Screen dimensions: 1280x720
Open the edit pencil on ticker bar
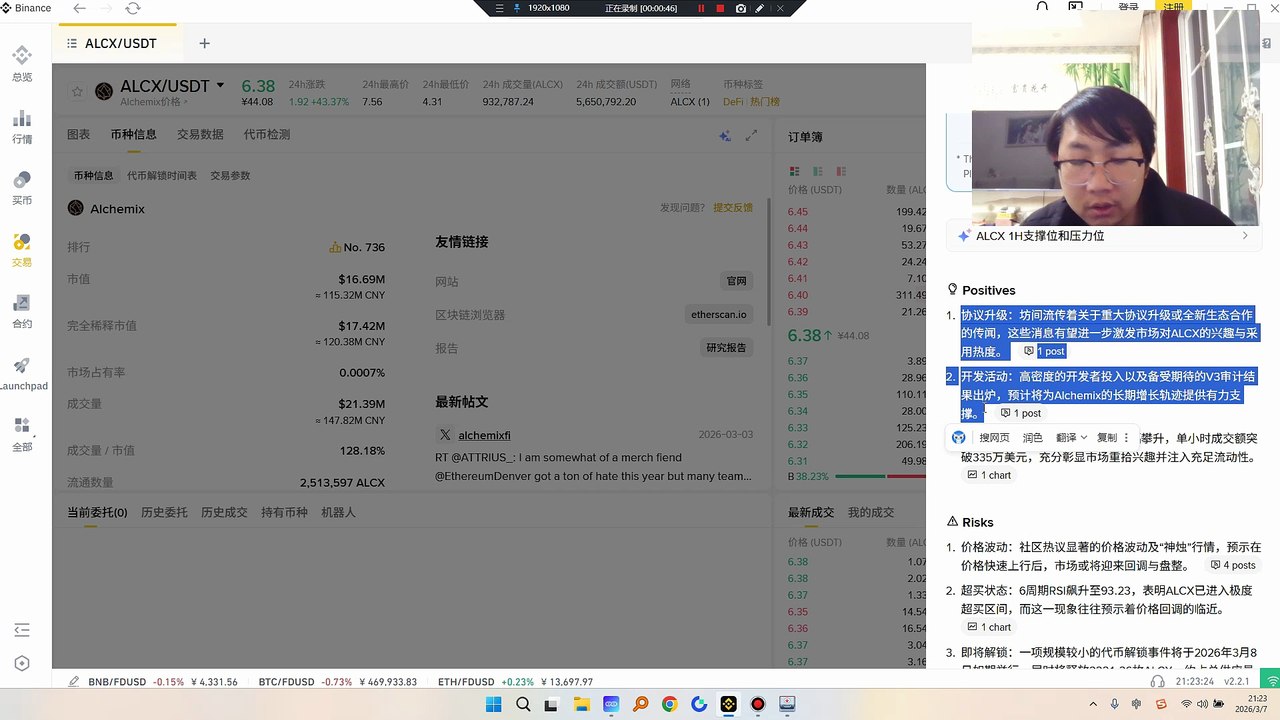[x=74, y=682]
